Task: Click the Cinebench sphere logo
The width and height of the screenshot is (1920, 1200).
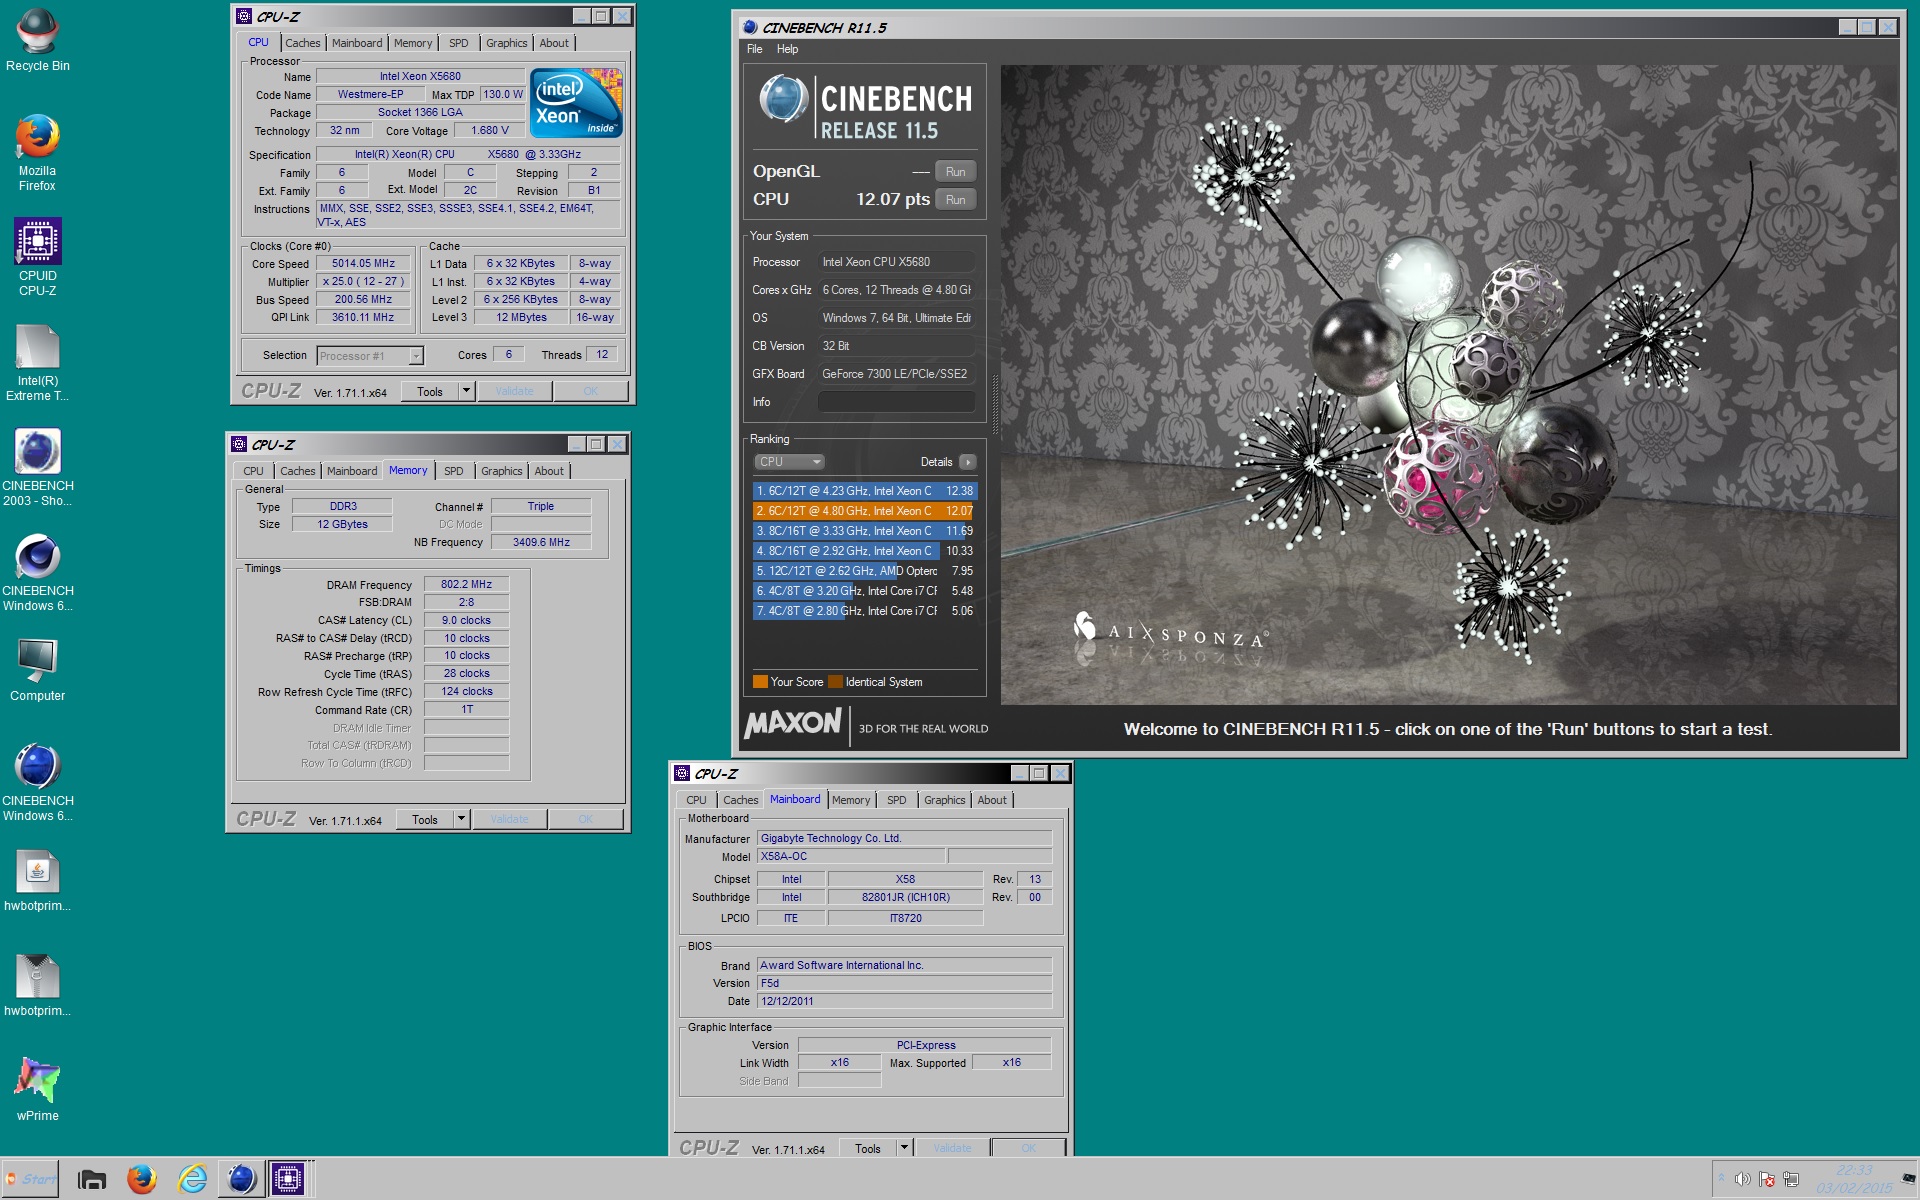Action: [x=783, y=99]
